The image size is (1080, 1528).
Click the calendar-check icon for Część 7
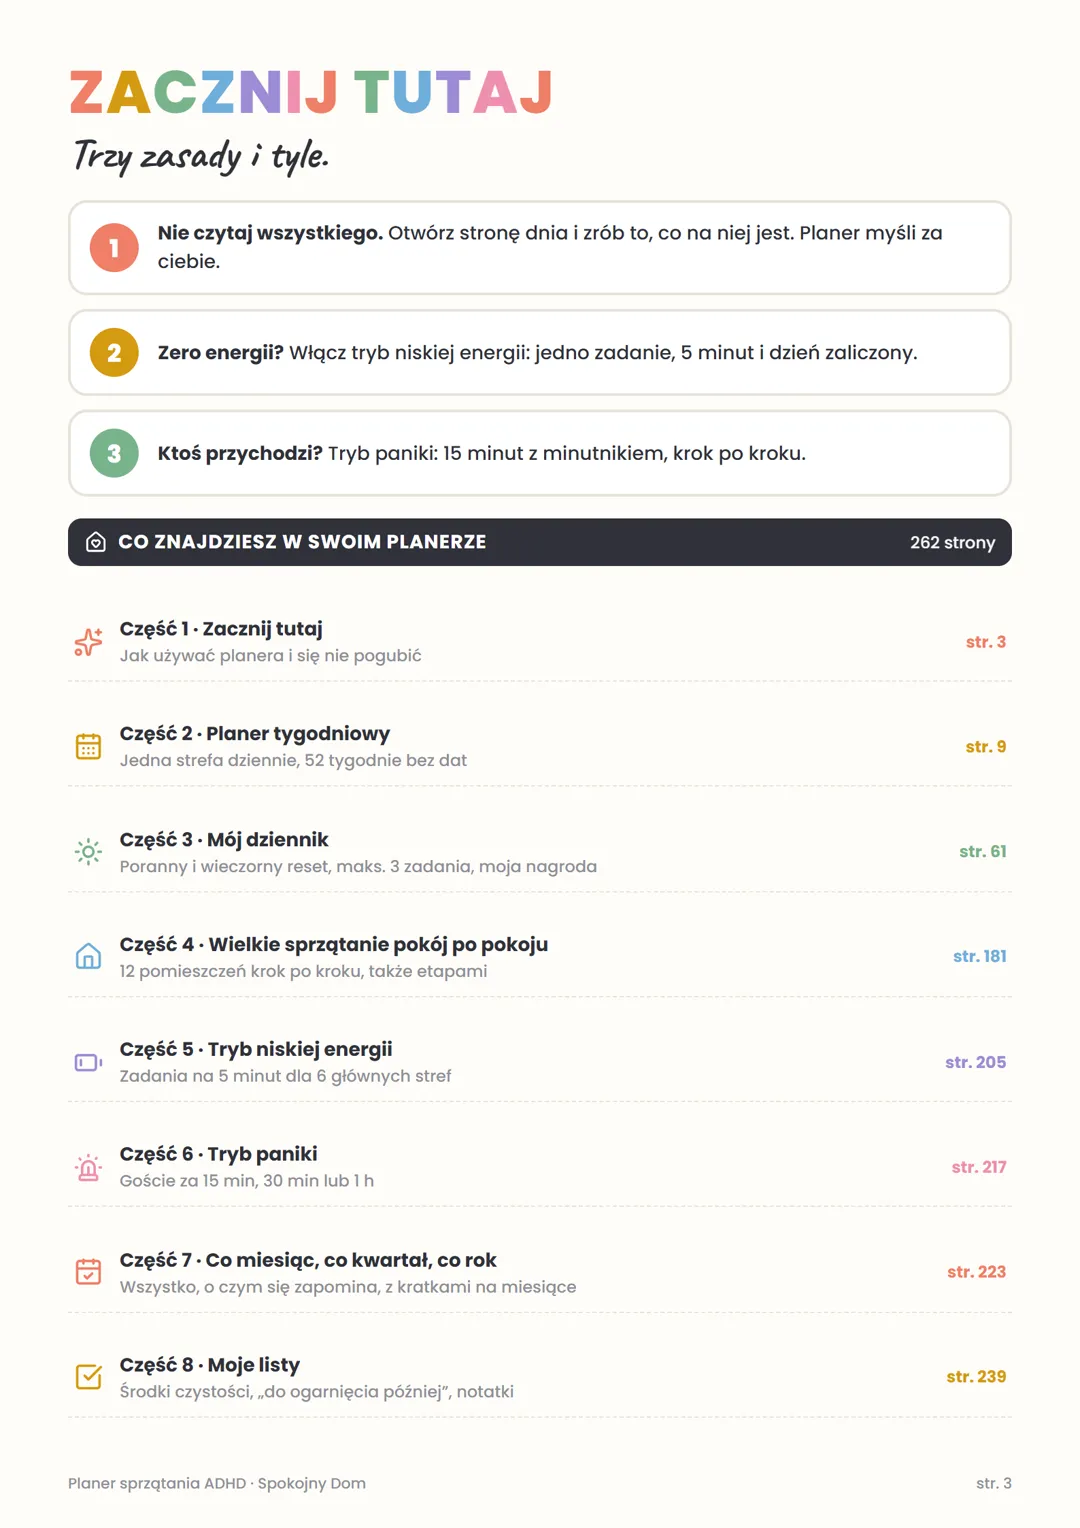click(88, 1272)
